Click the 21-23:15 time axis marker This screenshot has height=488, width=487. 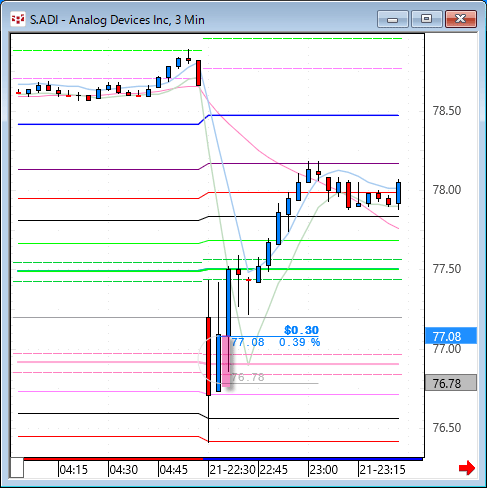[382, 470]
